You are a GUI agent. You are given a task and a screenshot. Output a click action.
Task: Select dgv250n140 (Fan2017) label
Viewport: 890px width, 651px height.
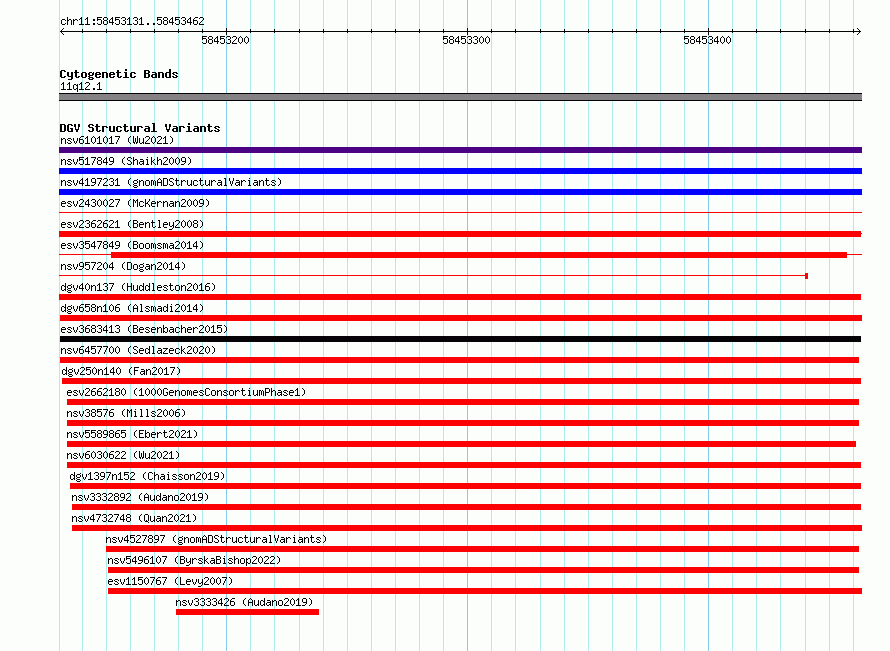coord(121,371)
